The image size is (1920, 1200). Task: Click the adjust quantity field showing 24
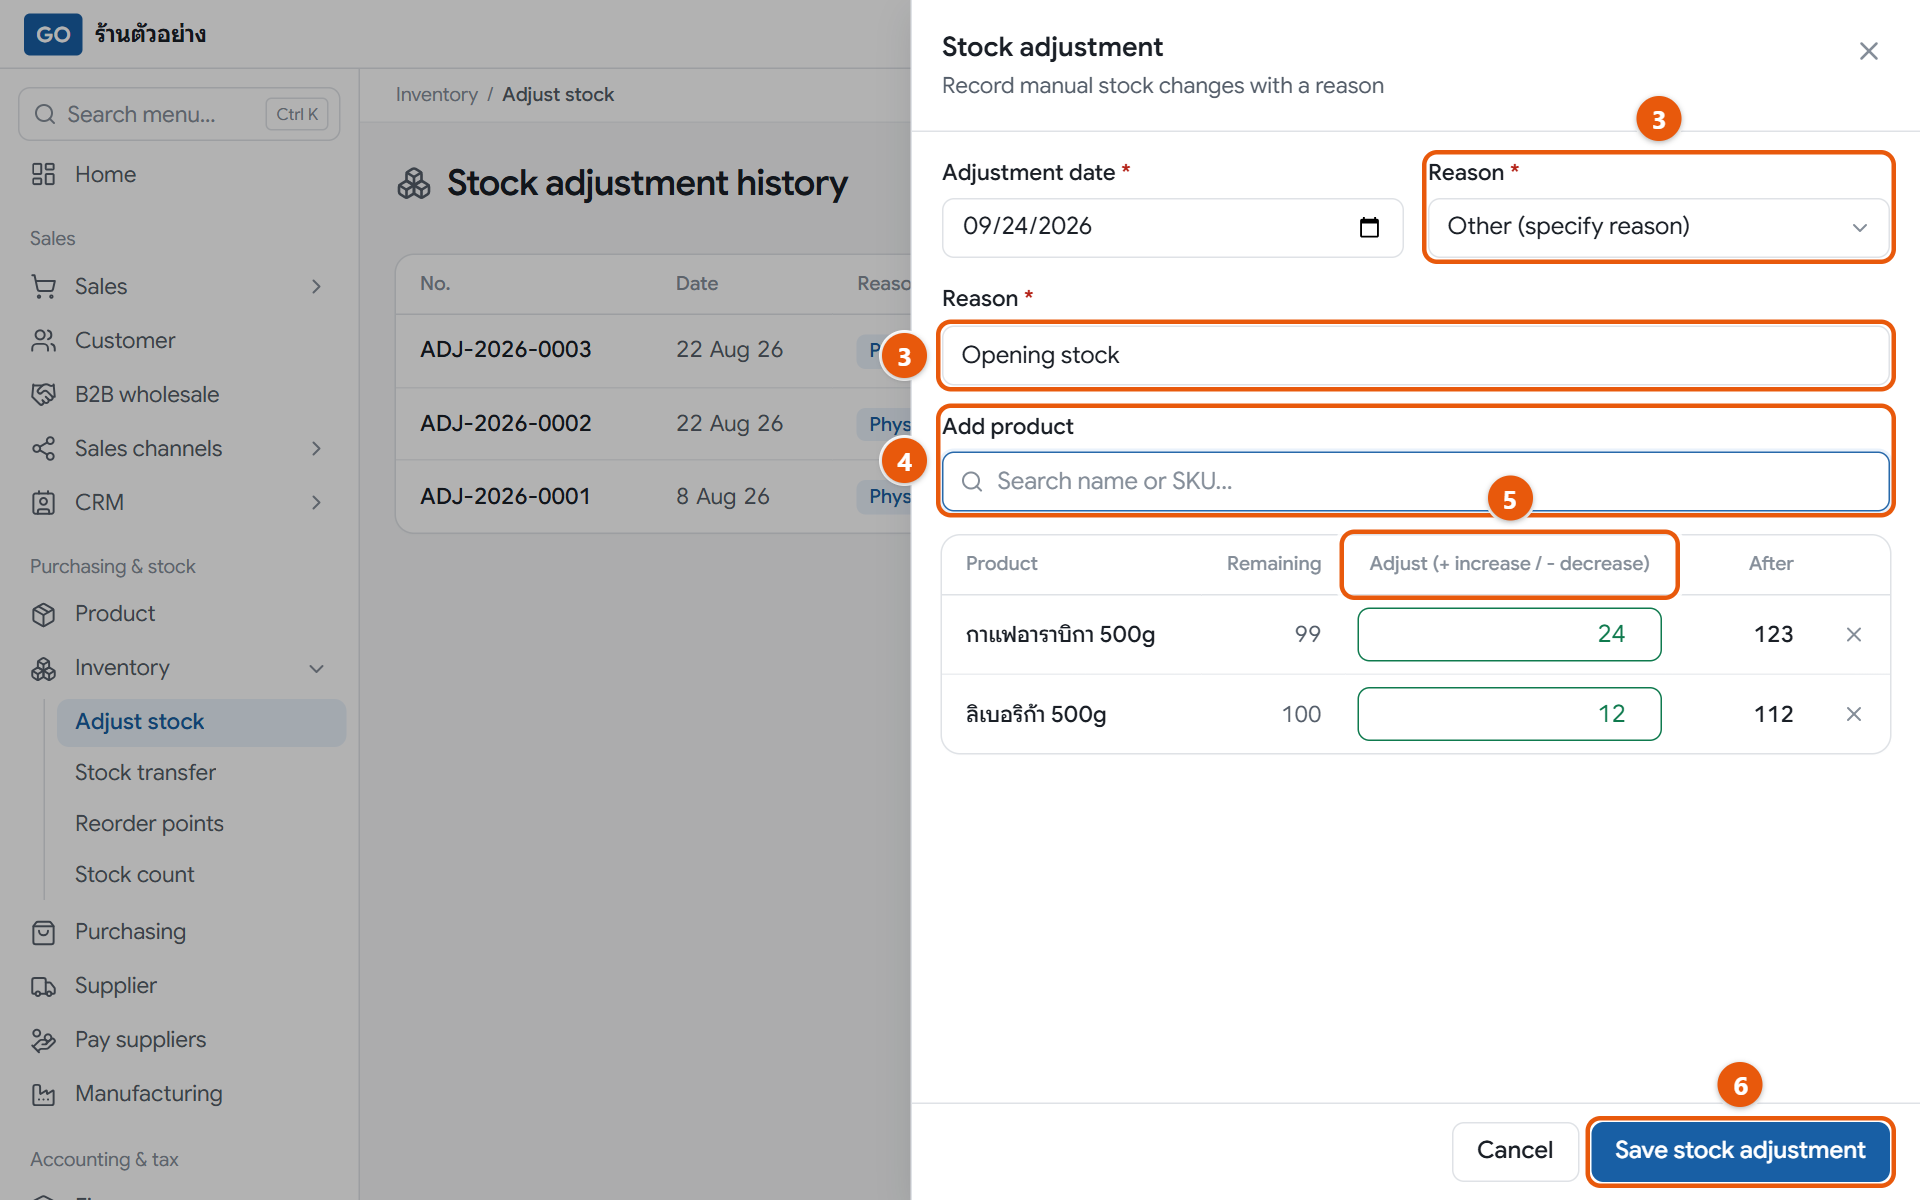1509,634
